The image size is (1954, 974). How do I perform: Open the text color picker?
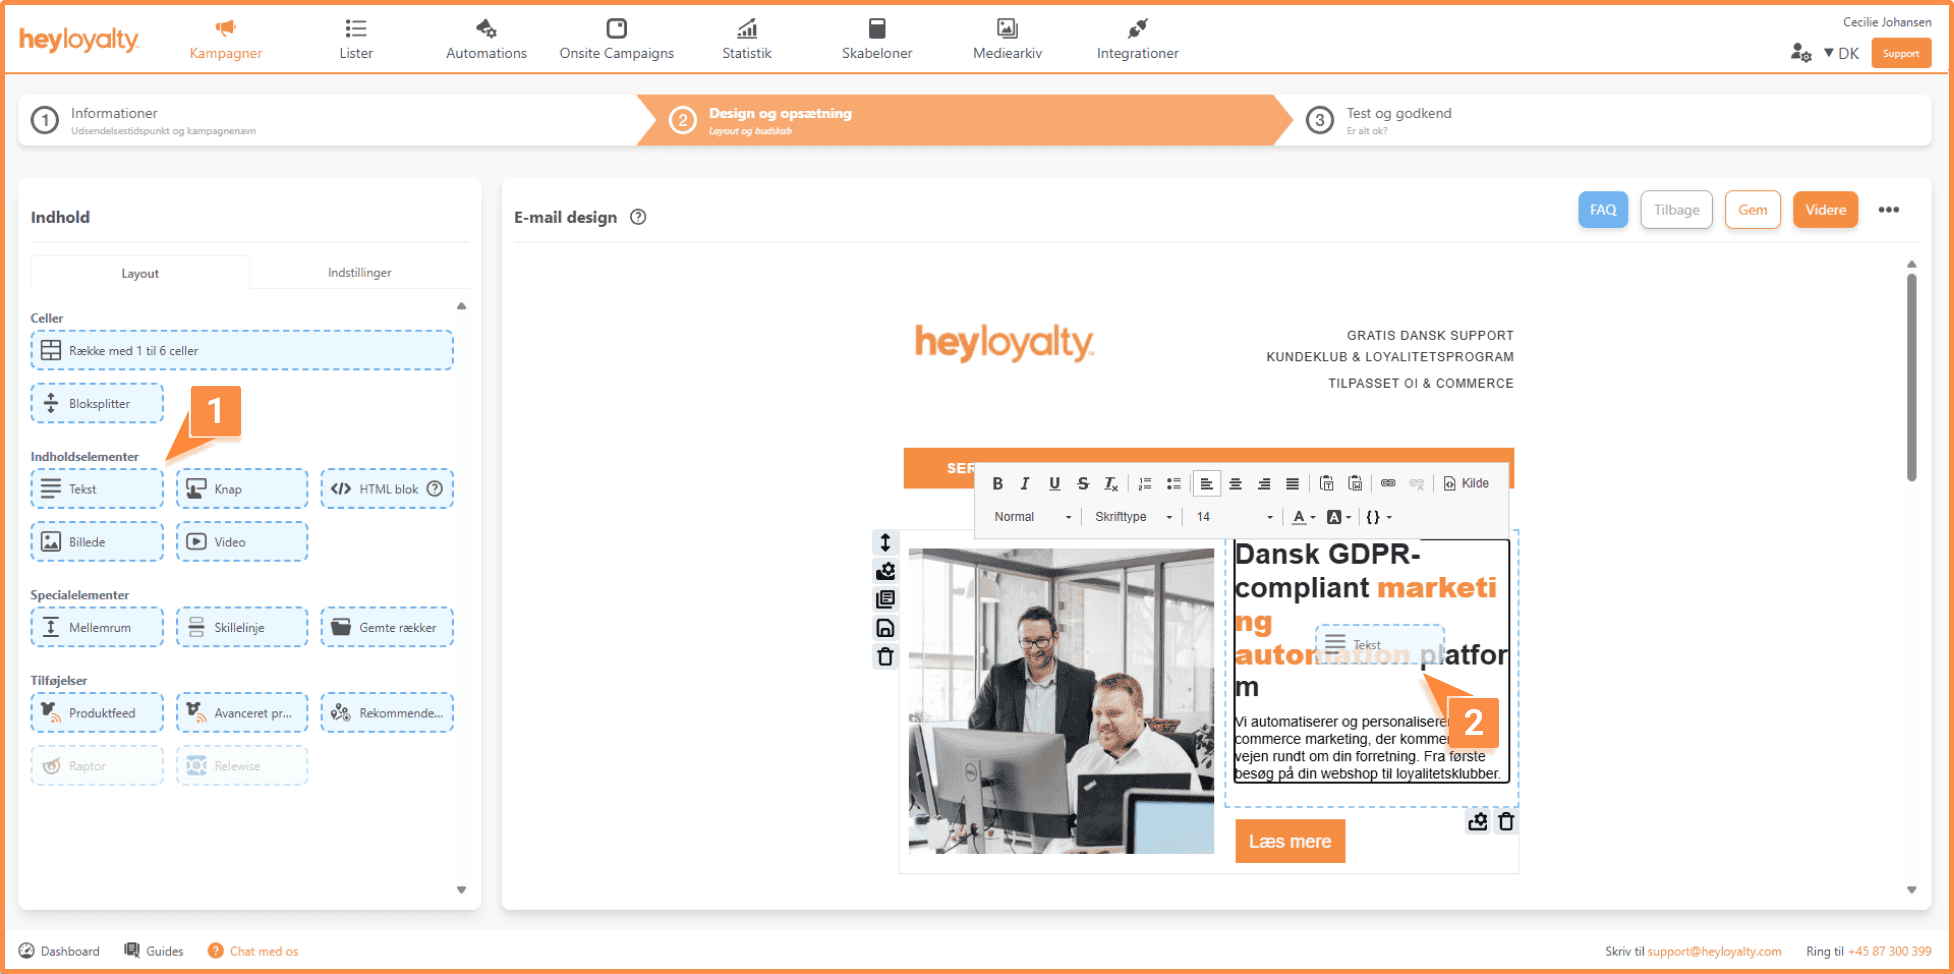1303,517
